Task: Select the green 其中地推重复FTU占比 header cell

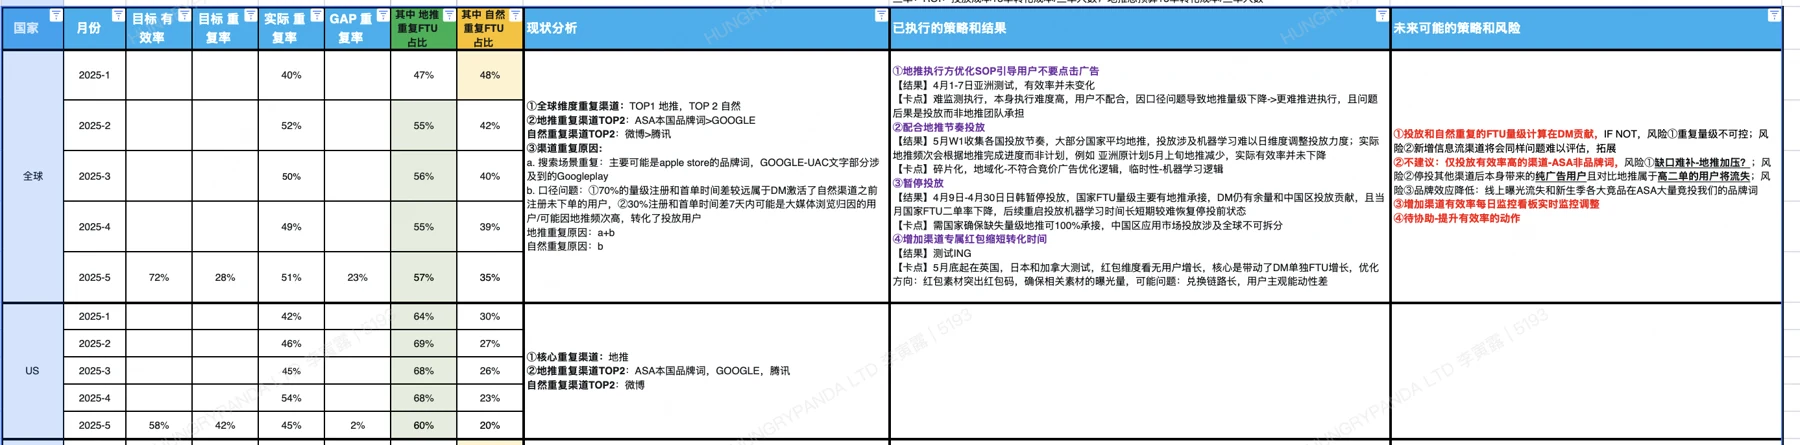Action: (424, 28)
